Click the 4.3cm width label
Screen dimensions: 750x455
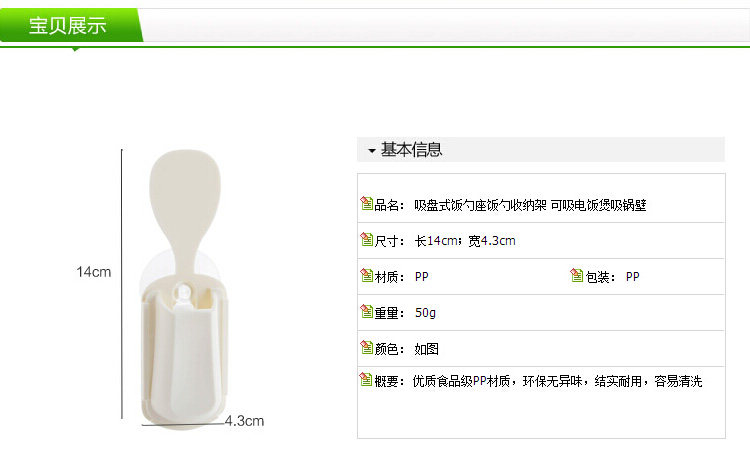(244, 421)
